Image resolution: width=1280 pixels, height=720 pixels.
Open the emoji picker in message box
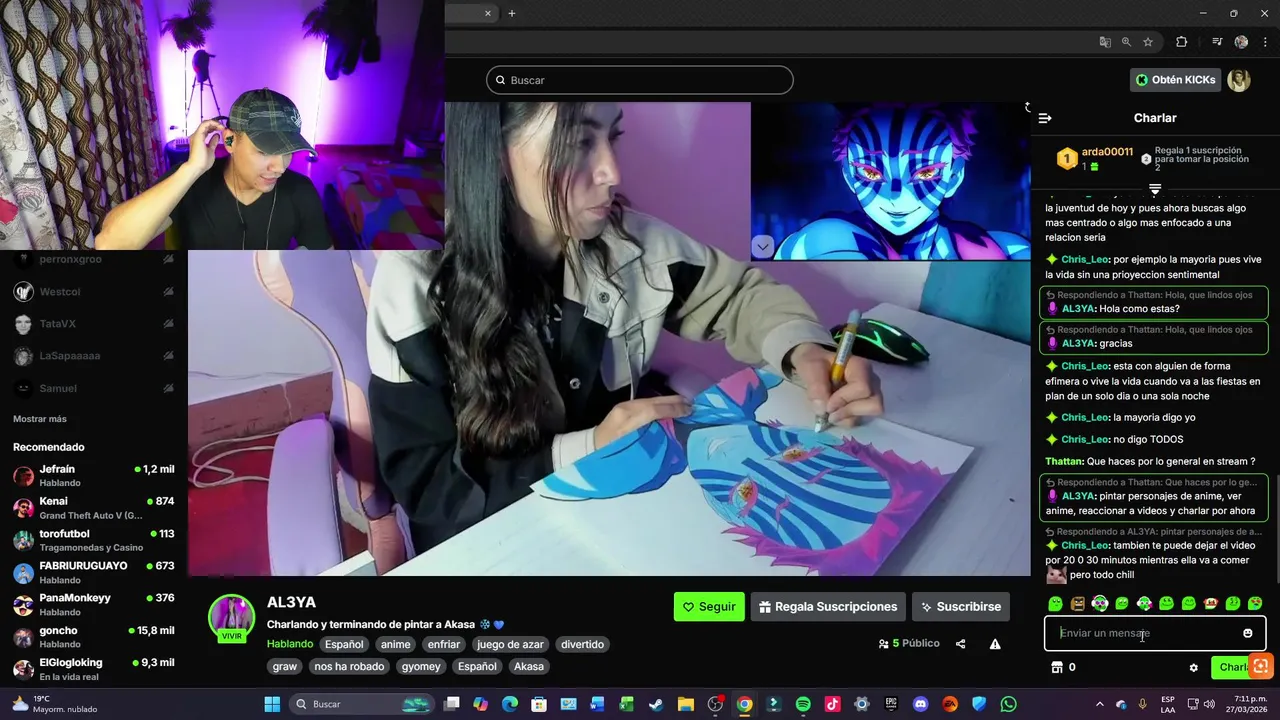(1248, 633)
